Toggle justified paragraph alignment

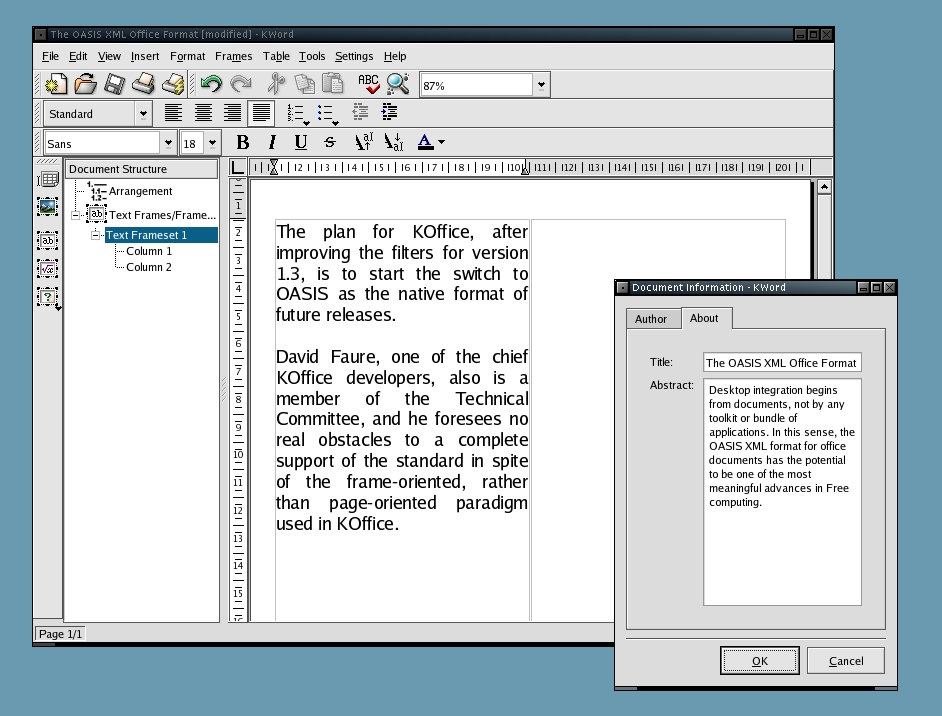261,114
